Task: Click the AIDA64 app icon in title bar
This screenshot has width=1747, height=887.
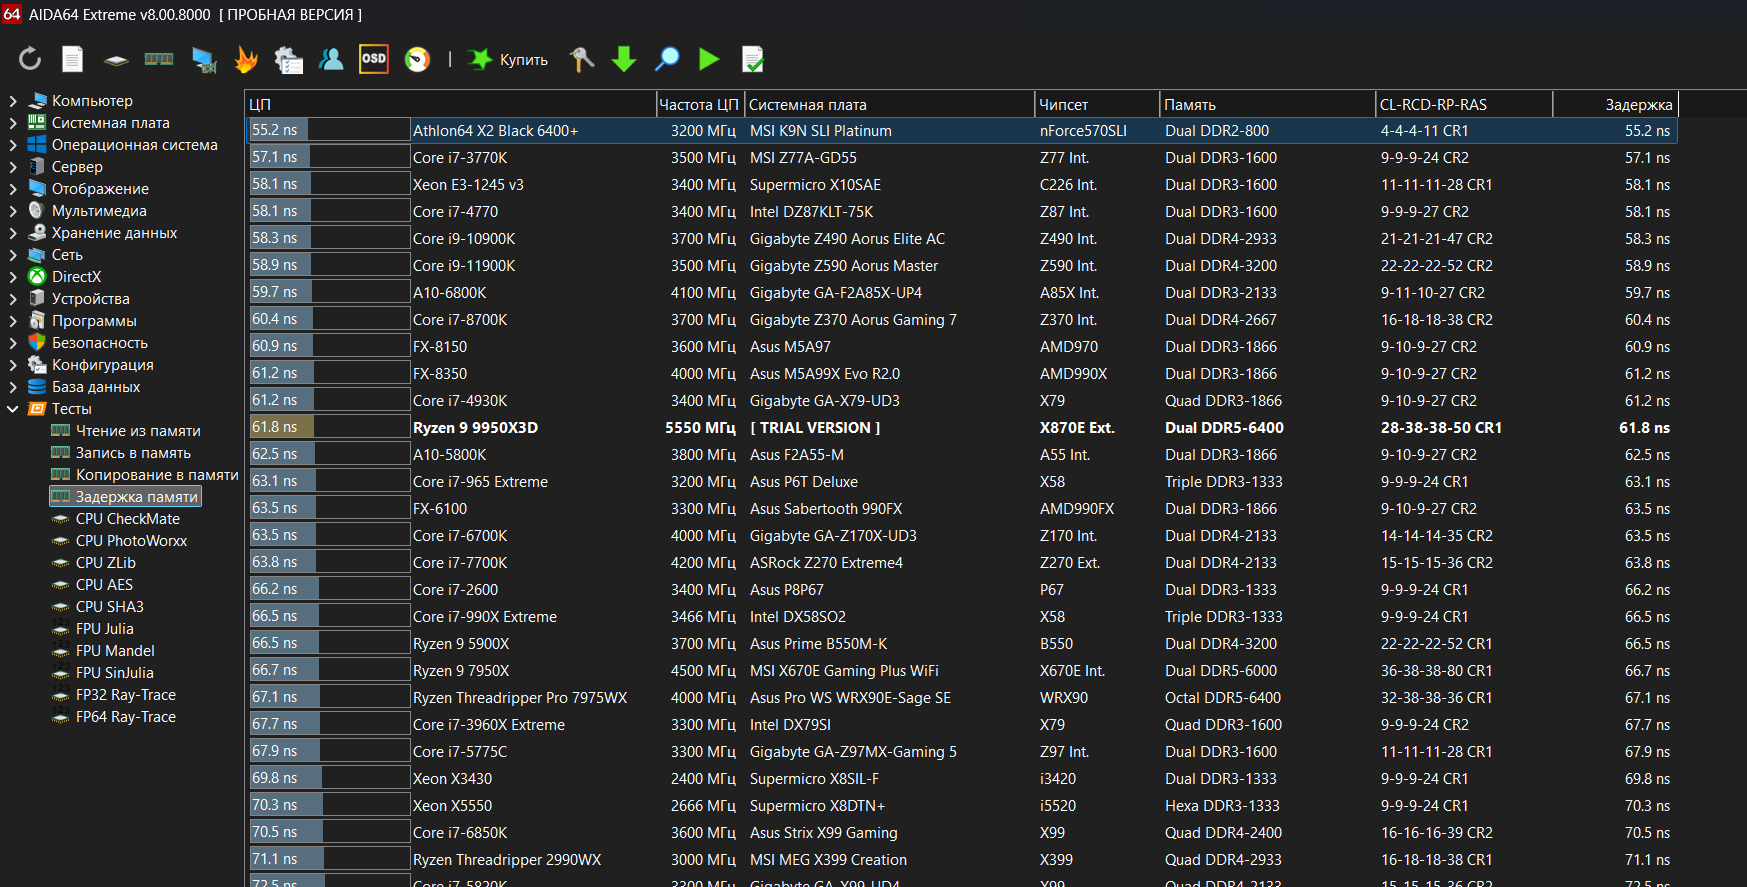Action: (12, 14)
